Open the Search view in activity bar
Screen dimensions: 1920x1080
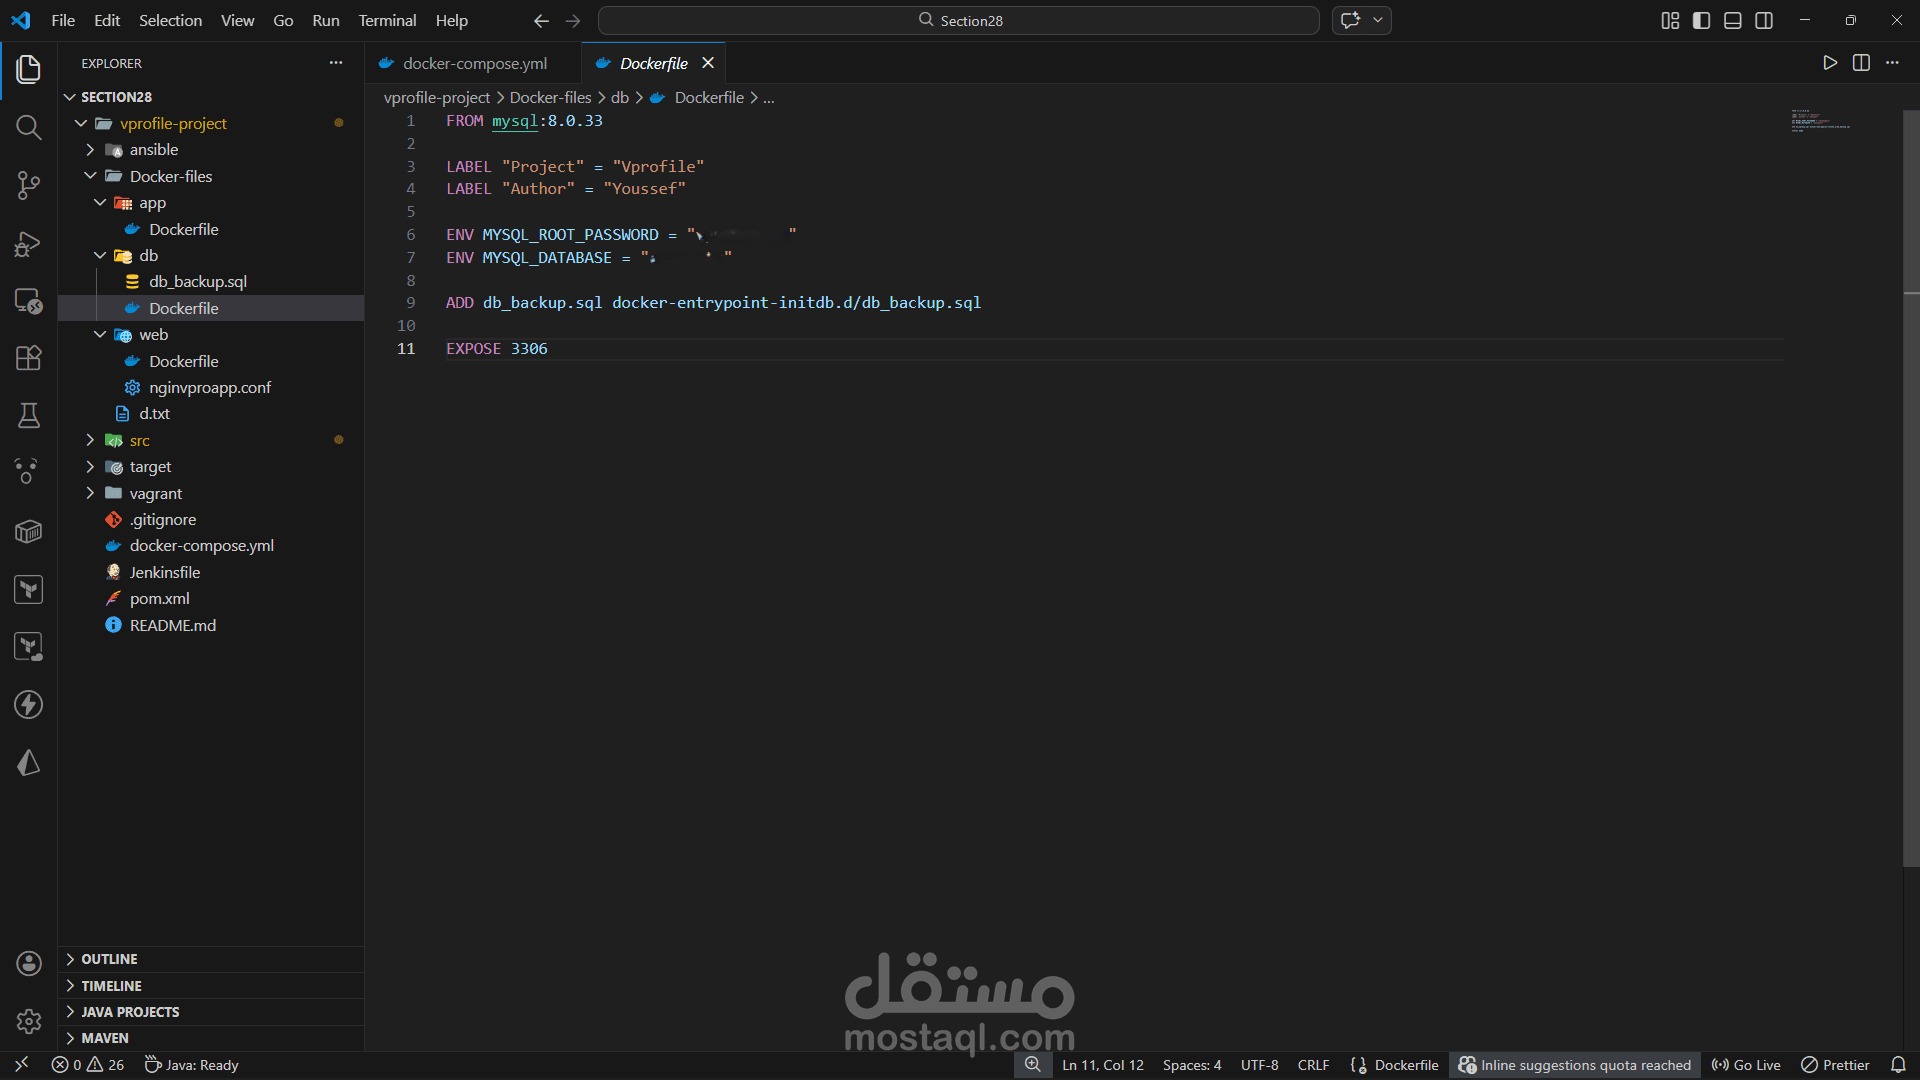click(28, 127)
